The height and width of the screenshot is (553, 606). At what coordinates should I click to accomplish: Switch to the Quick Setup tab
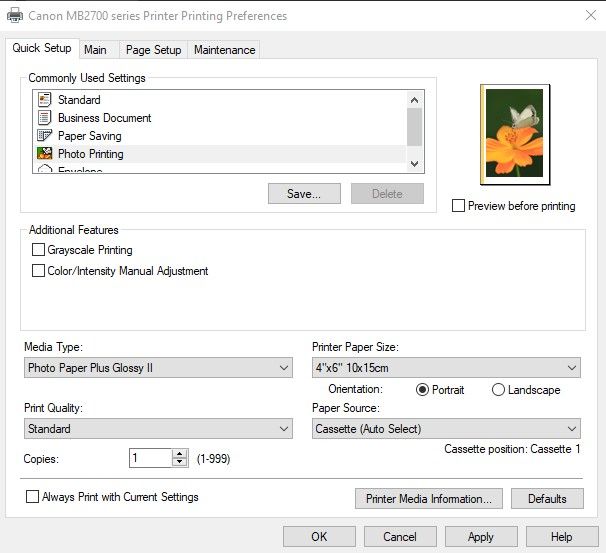point(42,48)
